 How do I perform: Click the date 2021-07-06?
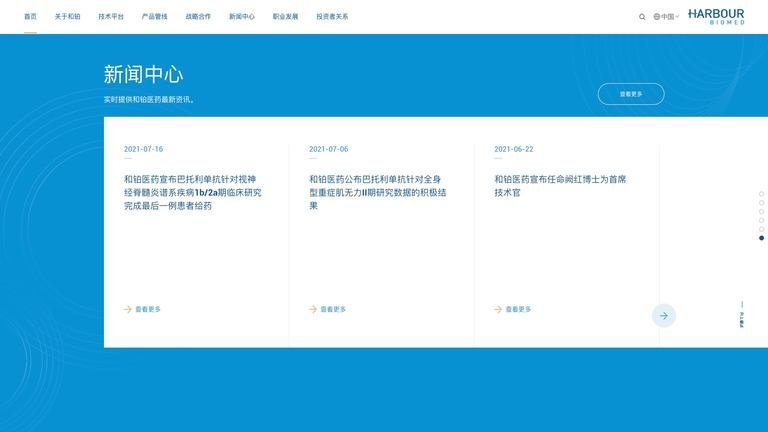coord(329,149)
